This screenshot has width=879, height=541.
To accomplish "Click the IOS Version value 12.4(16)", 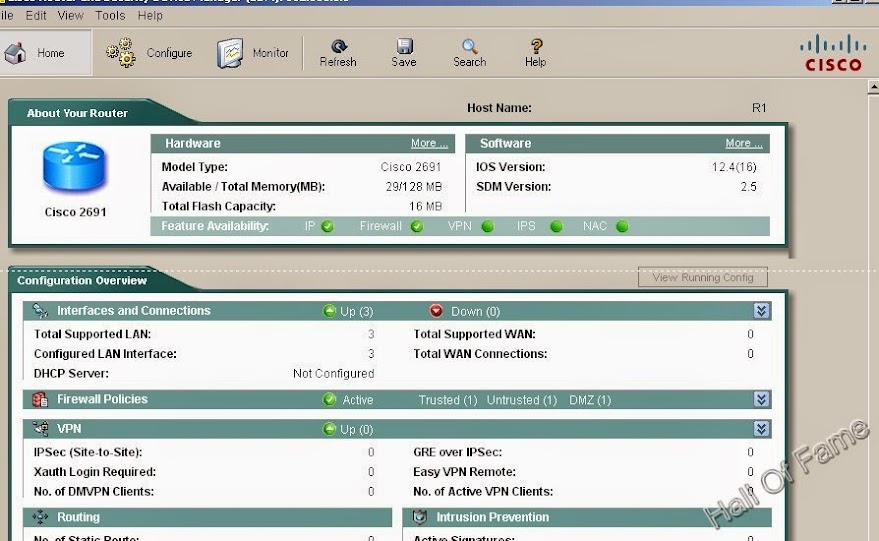I will pos(734,167).
